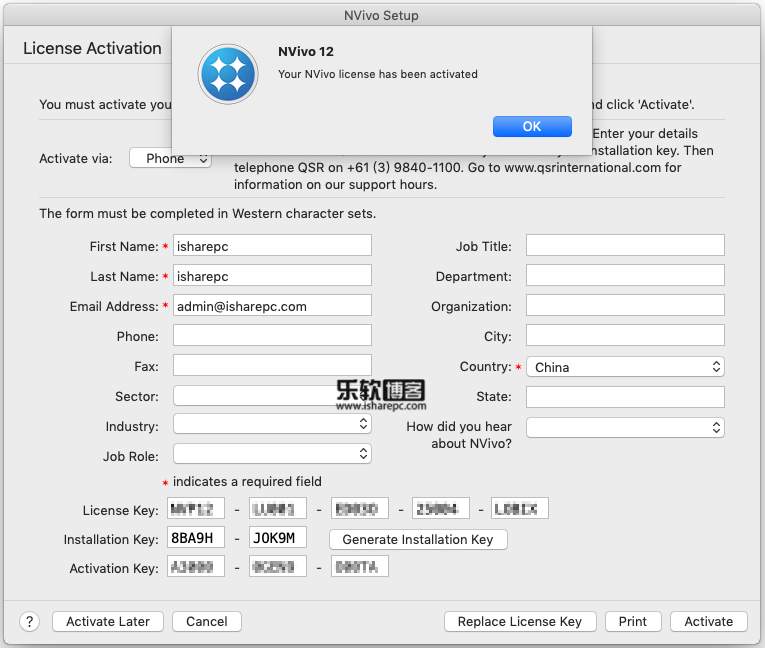Viewport: 765px width, 648px height.
Task: Click the Last Name field
Action: click(272, 276)
